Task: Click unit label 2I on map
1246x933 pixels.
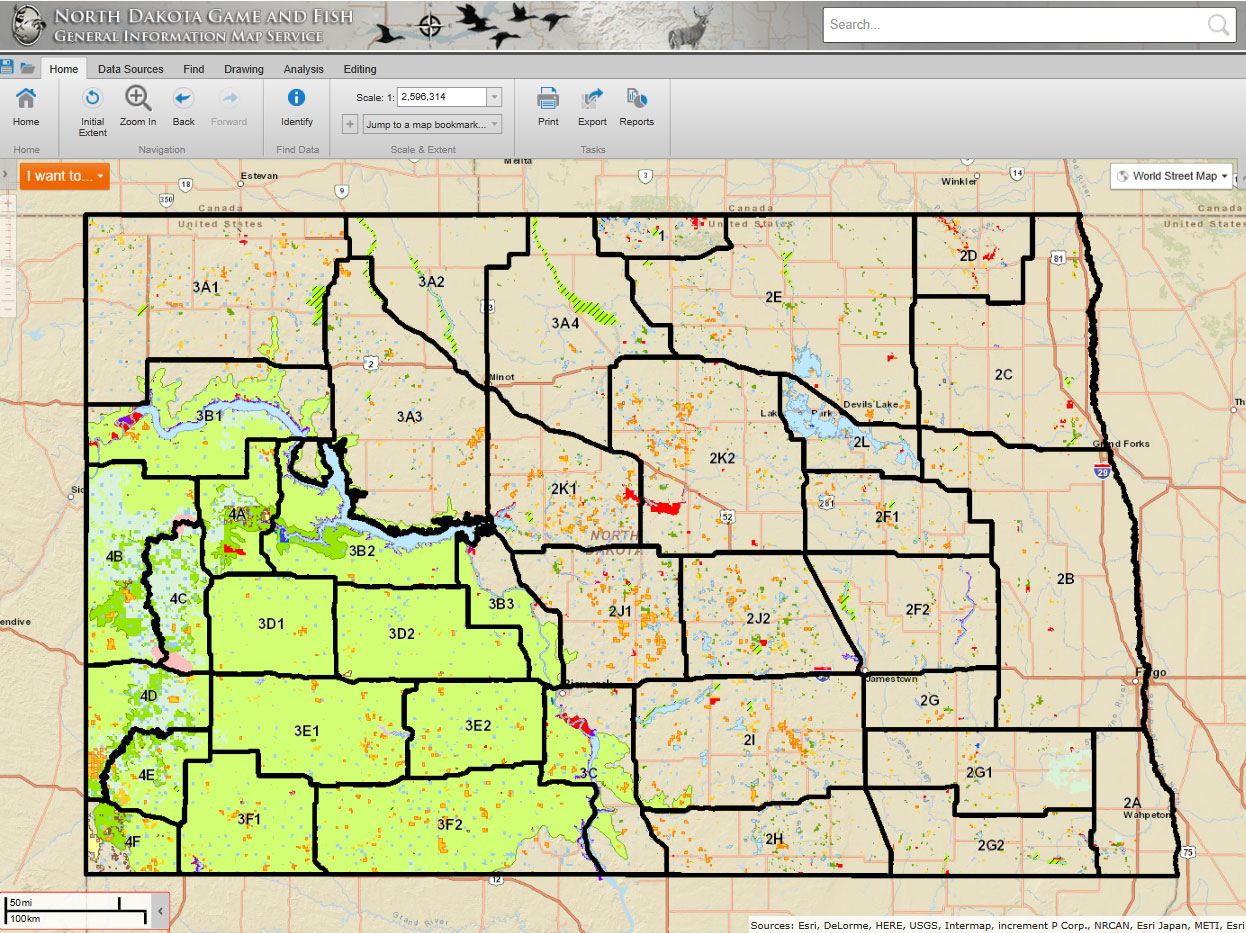Action: tap(749, 738)
